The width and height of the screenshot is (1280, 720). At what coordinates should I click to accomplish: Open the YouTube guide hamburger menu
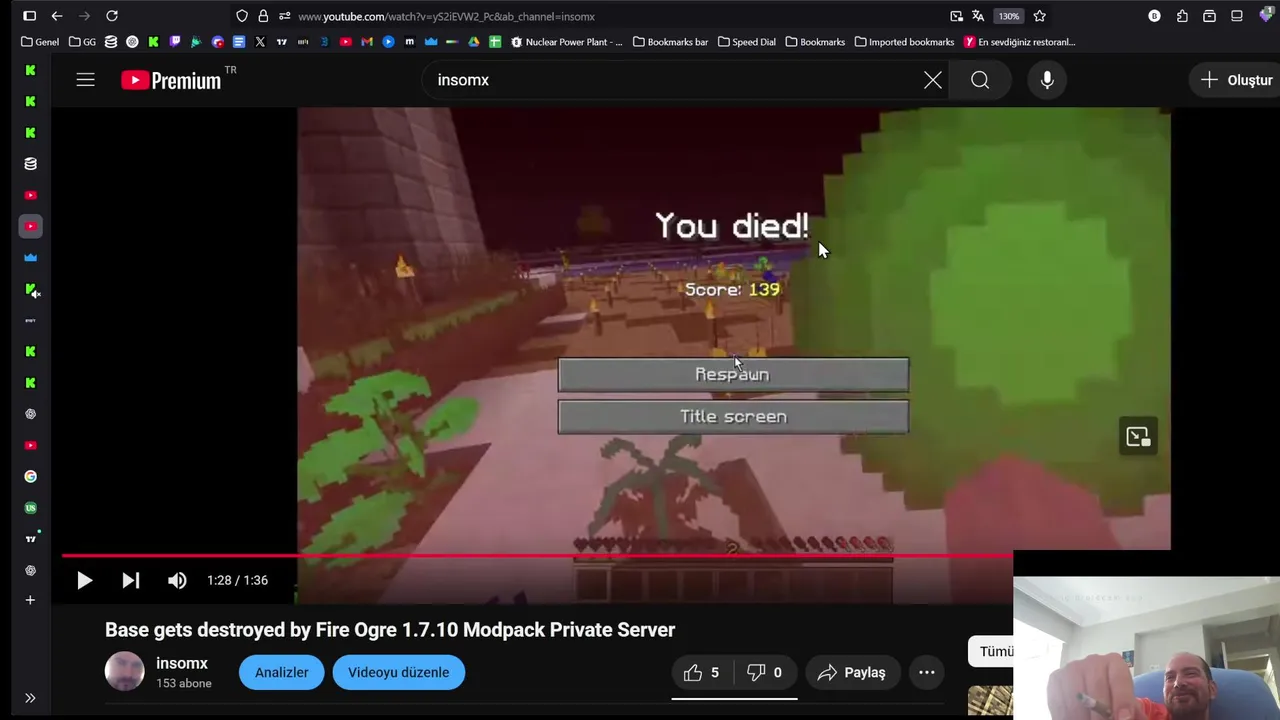pyautogui.click(x=85, y=80)
